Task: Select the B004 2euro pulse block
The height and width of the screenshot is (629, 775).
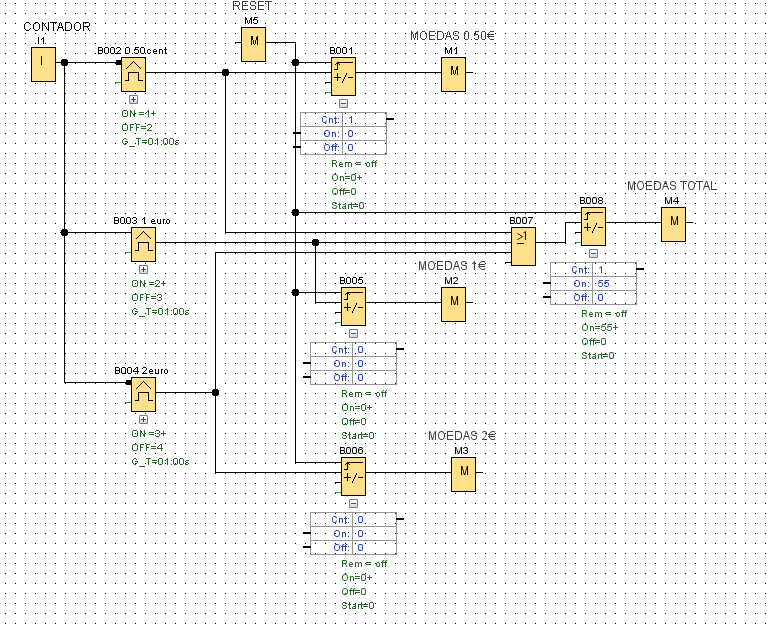Action: pos(143,394)
